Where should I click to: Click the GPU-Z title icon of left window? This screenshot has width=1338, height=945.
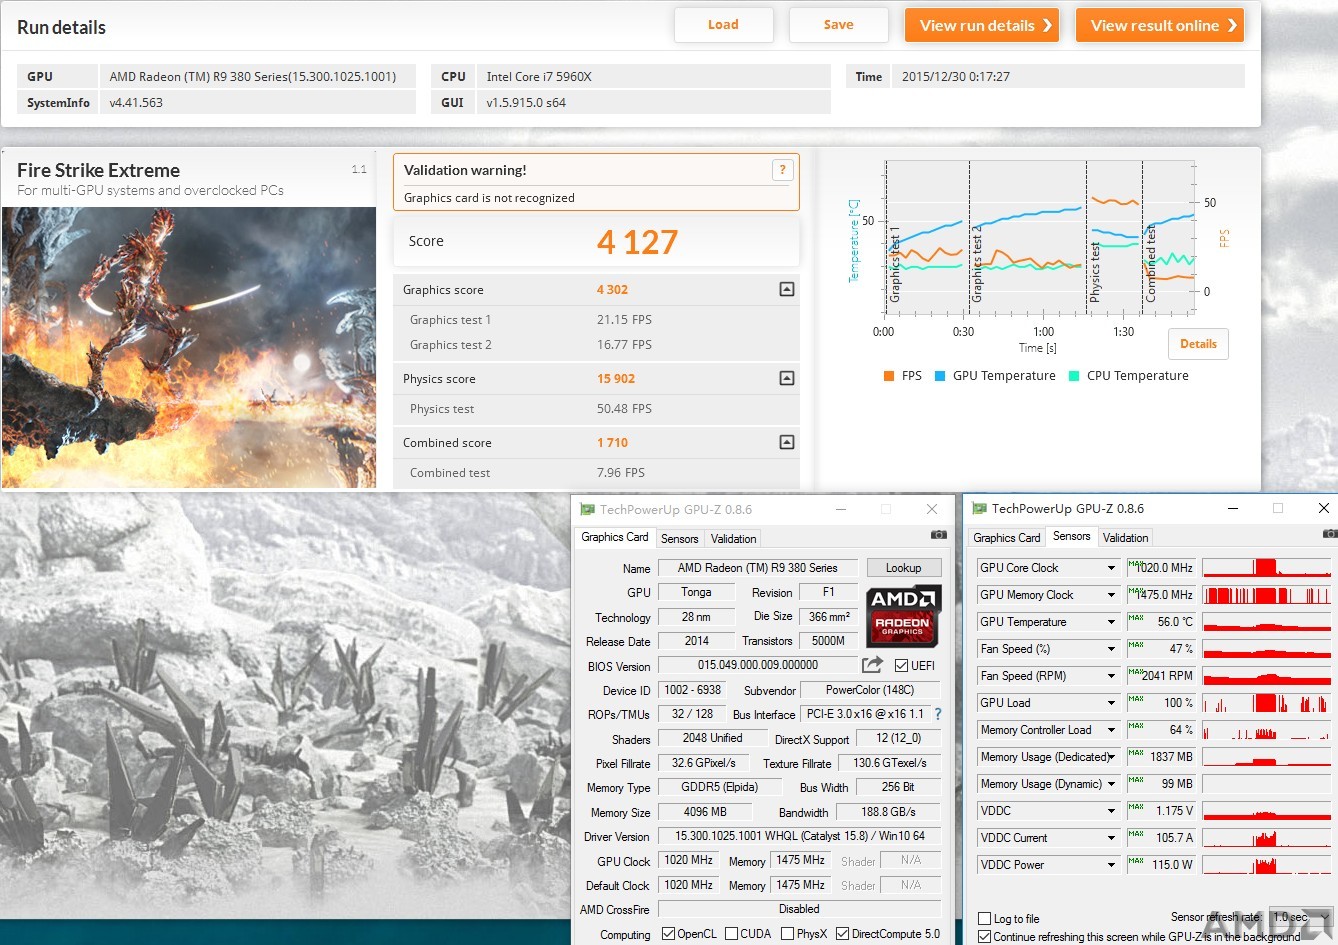pyautogui.click(x=587, y=509)
